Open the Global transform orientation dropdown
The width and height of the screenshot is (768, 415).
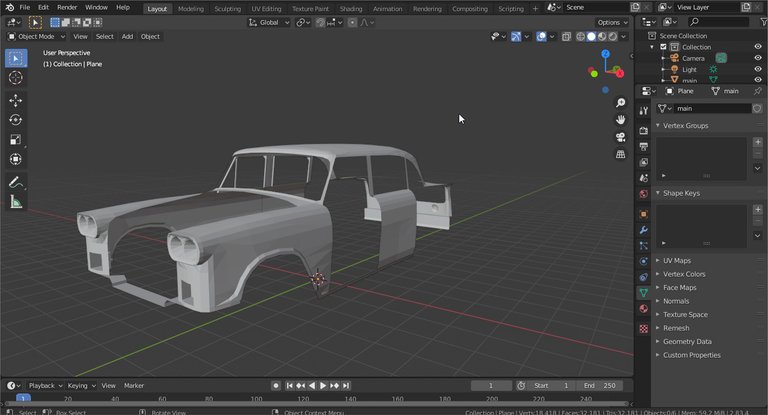click(x=269, y=23)
